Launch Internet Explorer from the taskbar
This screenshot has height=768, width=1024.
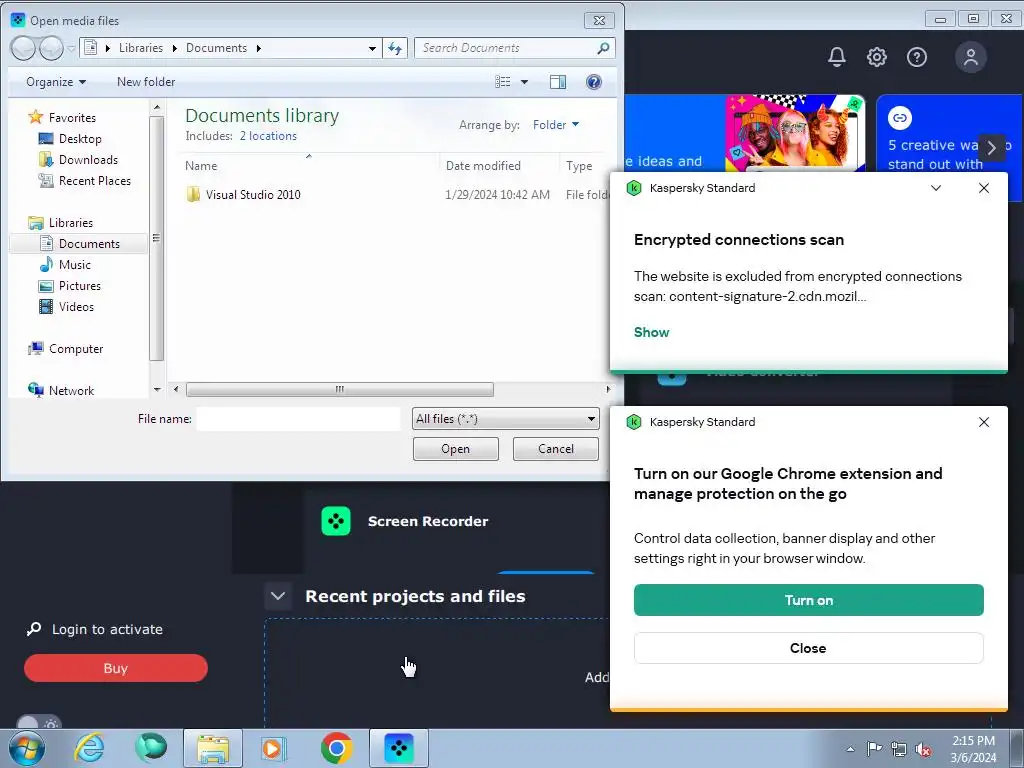(x=89, y=748)
